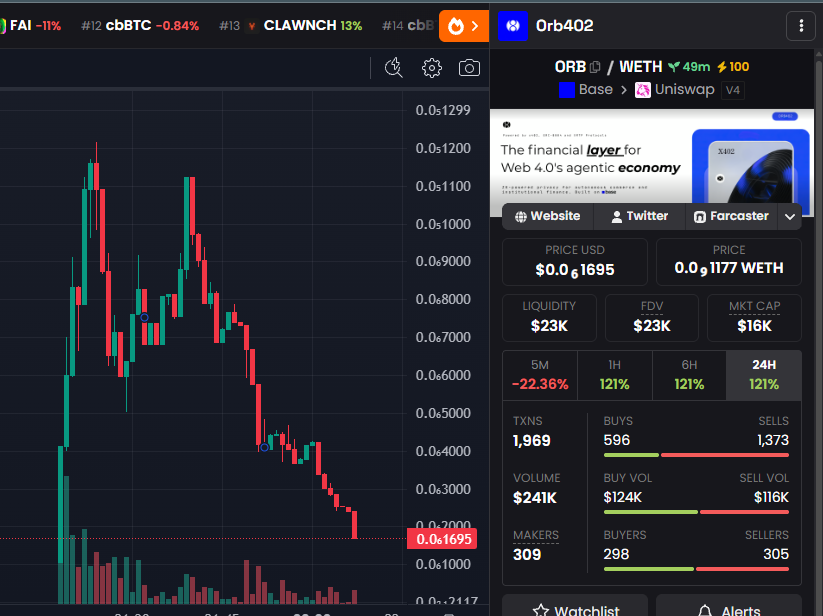Click the BUYS 596 value
The width and height of the screenshot is (823, 616).
[x=616, y=440]
